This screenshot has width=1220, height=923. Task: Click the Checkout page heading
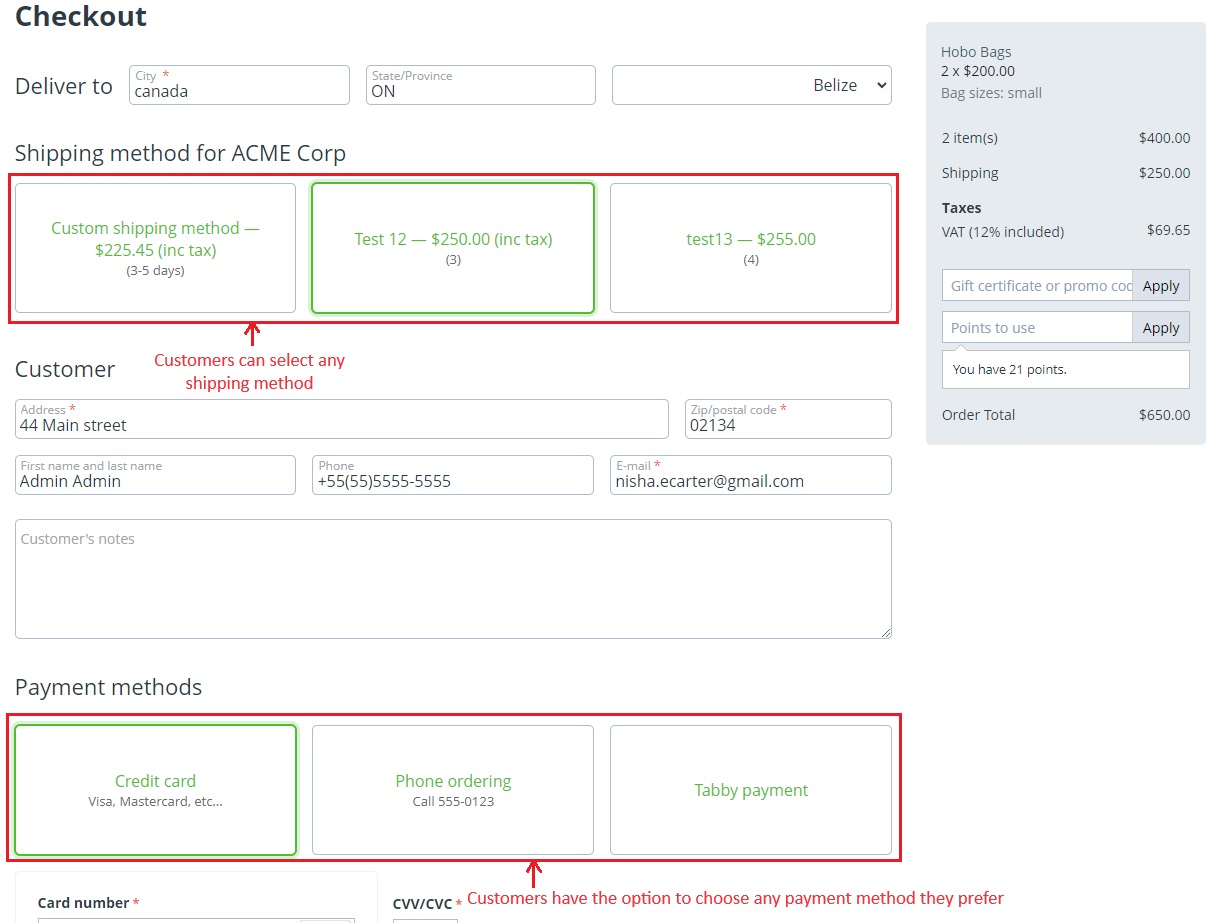click(x=81, y=16)
